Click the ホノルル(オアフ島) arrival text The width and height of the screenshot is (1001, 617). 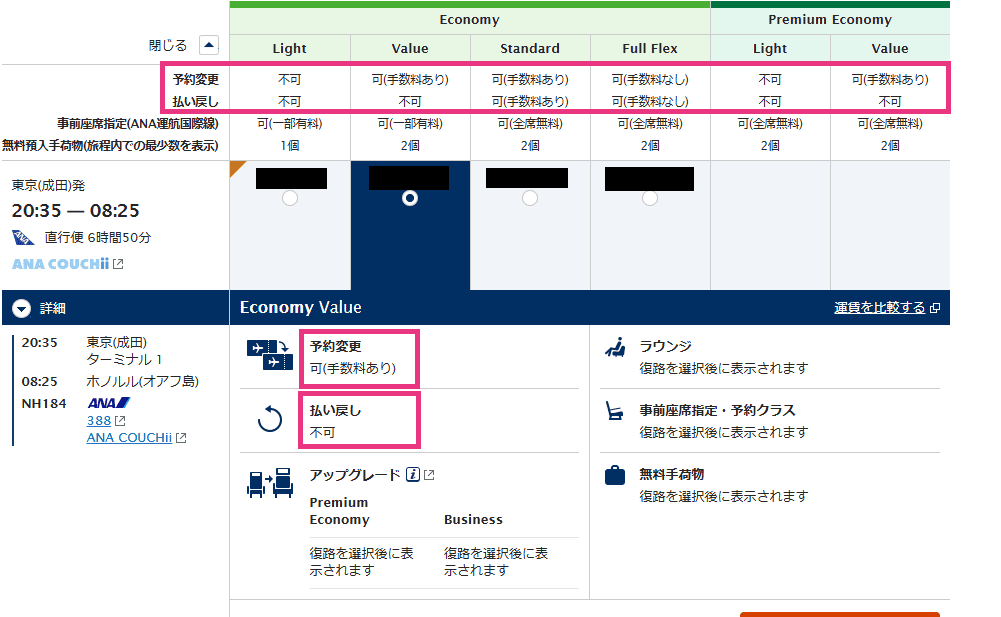pyautogui.click(x=142, y=382)
